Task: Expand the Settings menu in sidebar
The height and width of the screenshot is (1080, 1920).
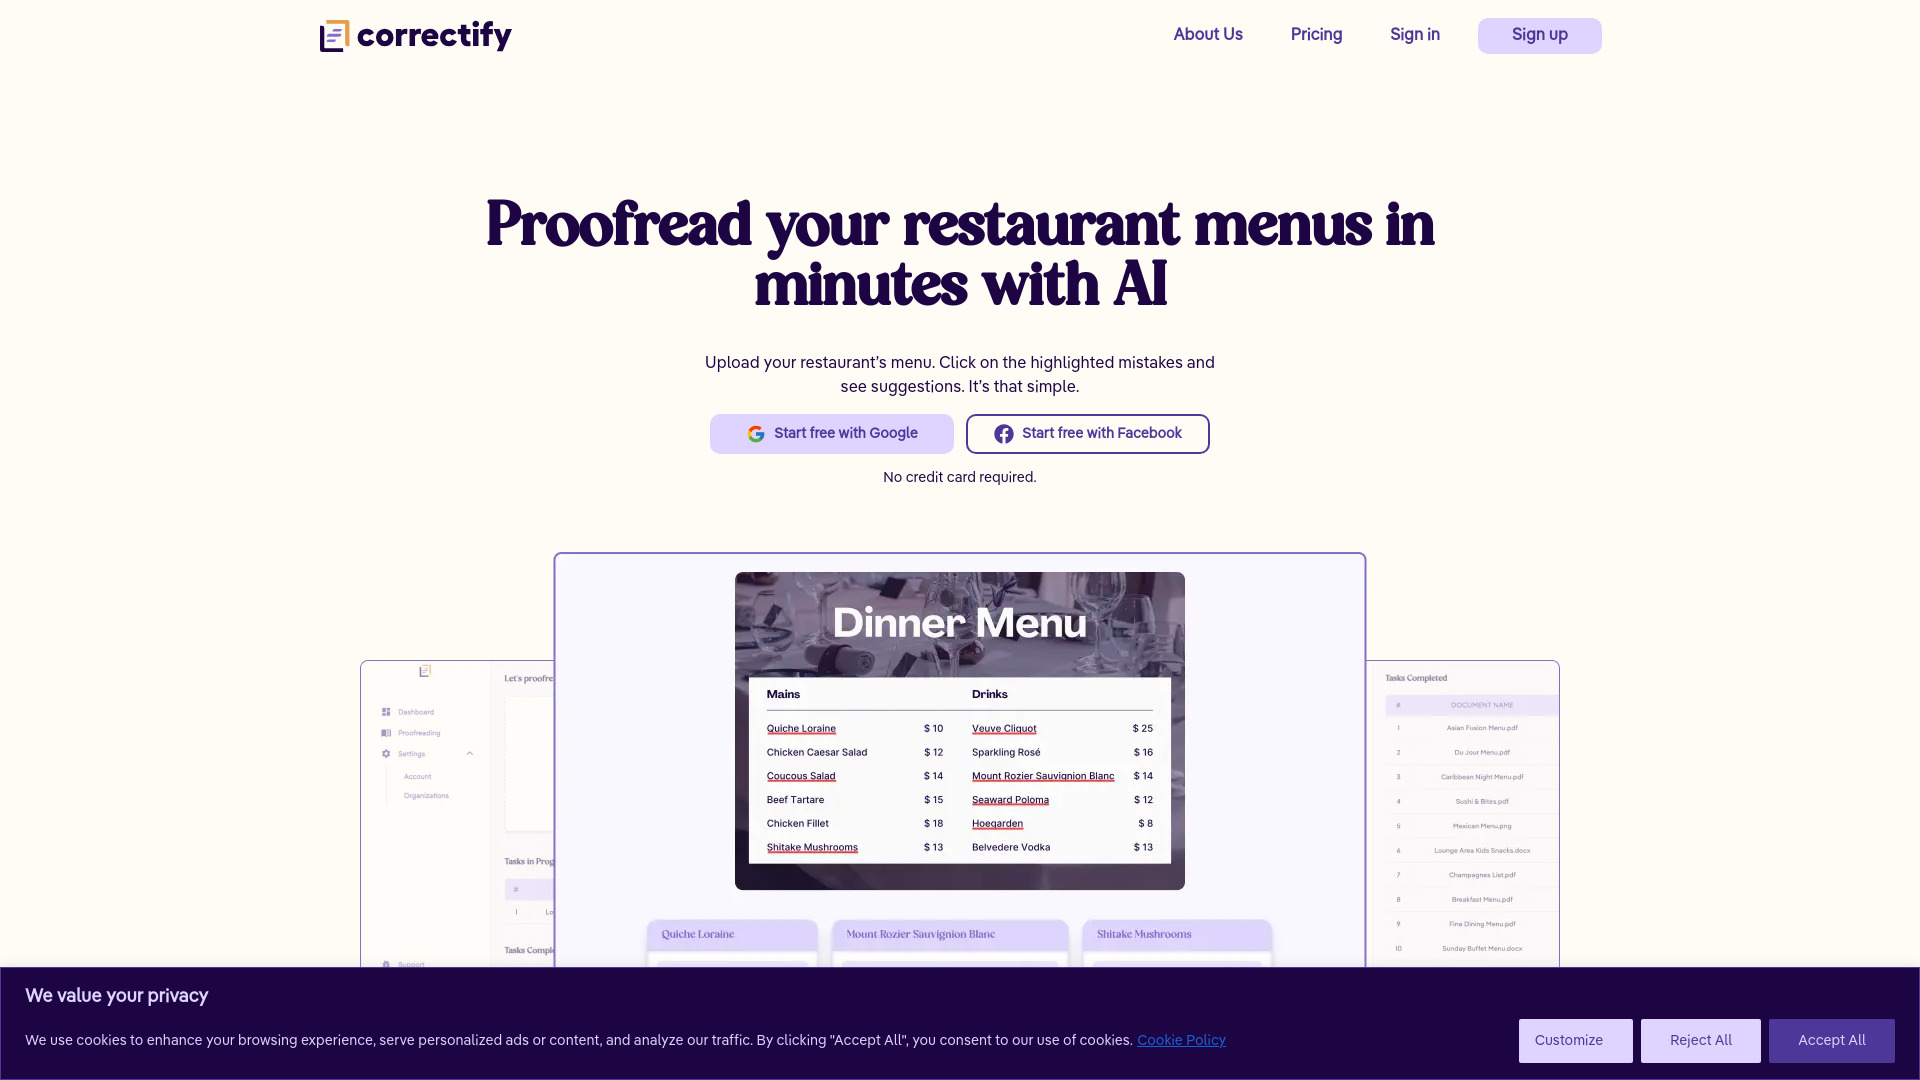Action: (471, 753)
